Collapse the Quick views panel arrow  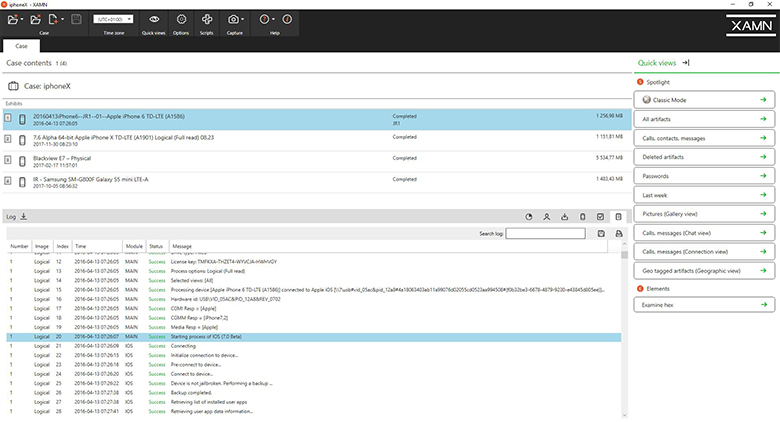pyautogui.click(x=686, y=63)
